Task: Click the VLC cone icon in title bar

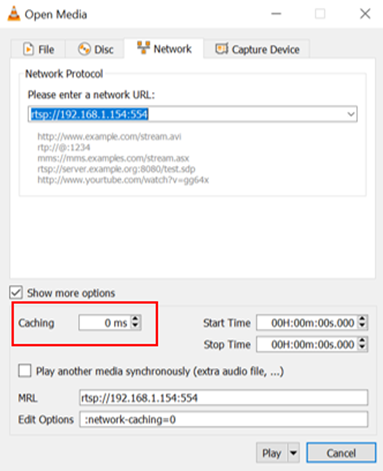Action: pyautogui.click(x=14, y=14)
